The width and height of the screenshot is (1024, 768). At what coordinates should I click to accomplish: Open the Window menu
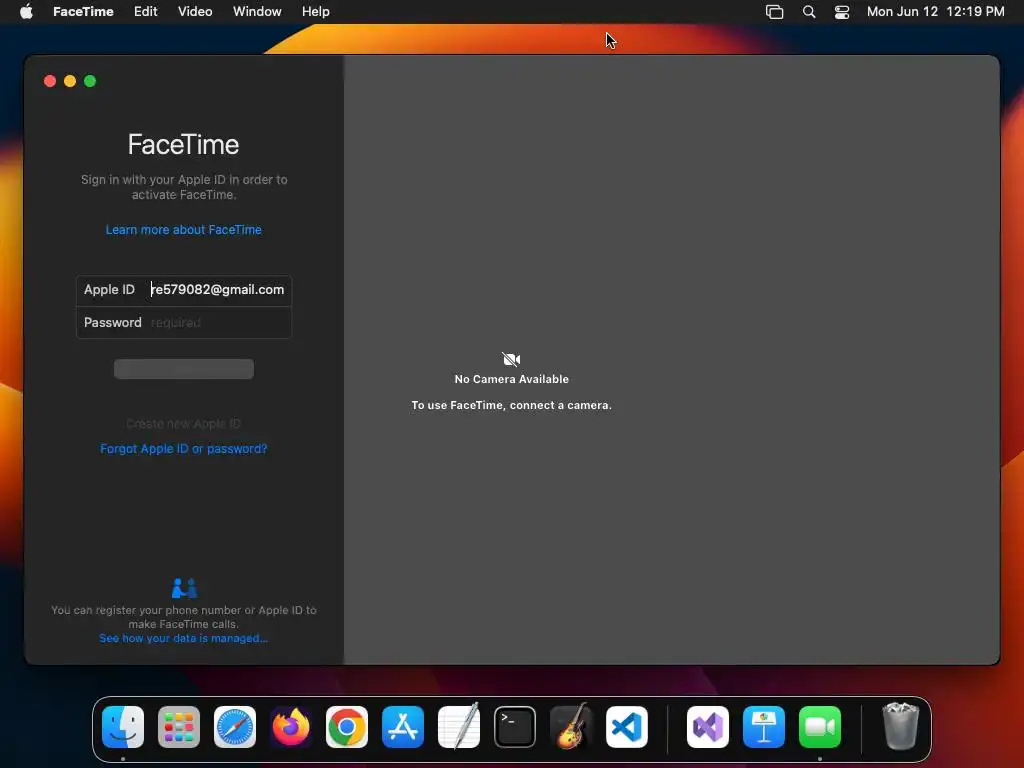pos(257,12)
